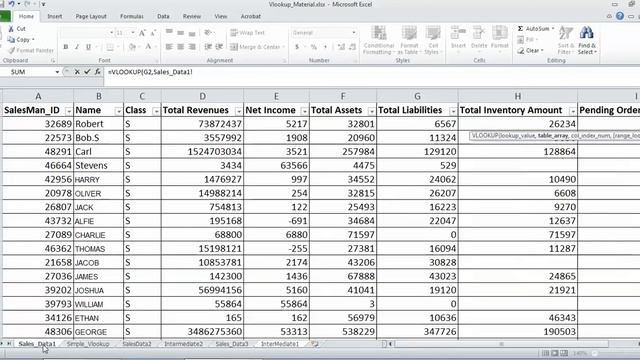Image resolution: width=640 pixels, height=360 pixels.
Task: Open the Page Layout ribbon tab
Action: point(91,16)
